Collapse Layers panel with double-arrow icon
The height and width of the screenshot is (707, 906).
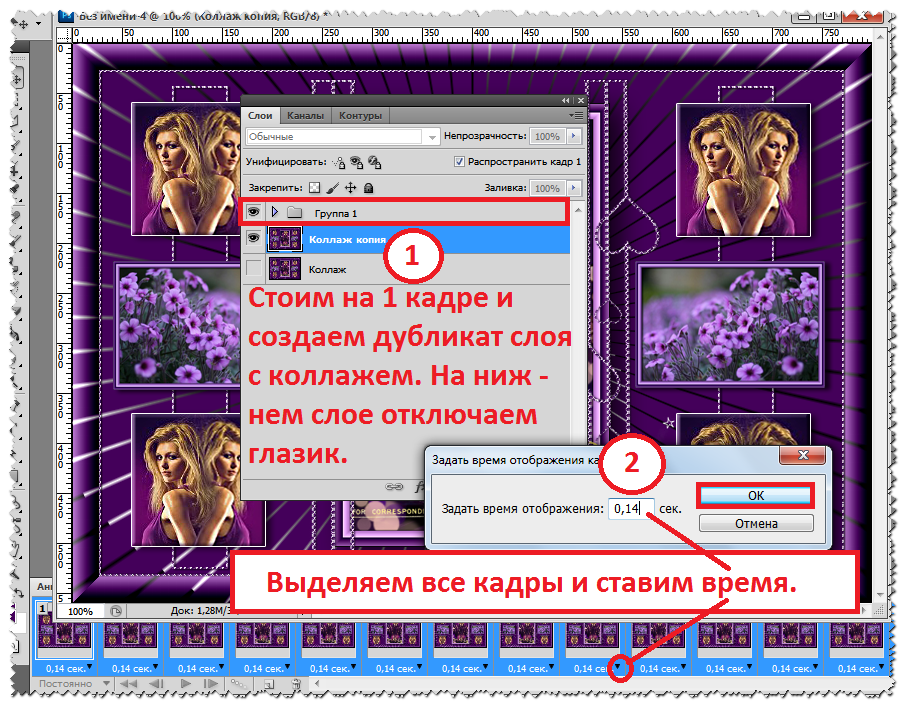click(x=566, y=101)
